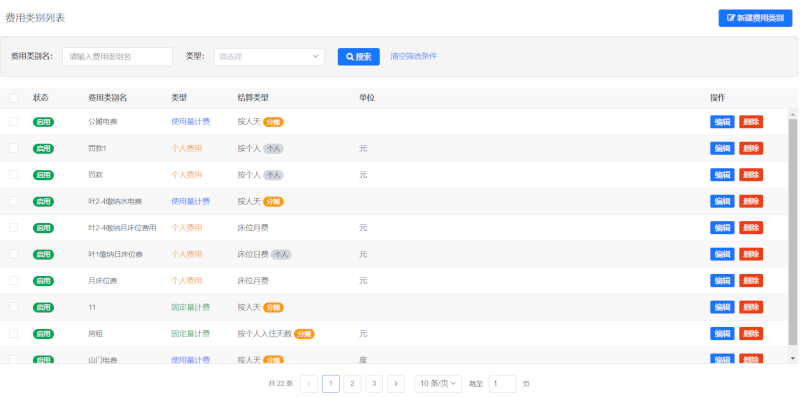Image resolution: width=800 pixels, height=397 pixels.
Task: Edit the 罚款1 row
Action: [722, 148]
